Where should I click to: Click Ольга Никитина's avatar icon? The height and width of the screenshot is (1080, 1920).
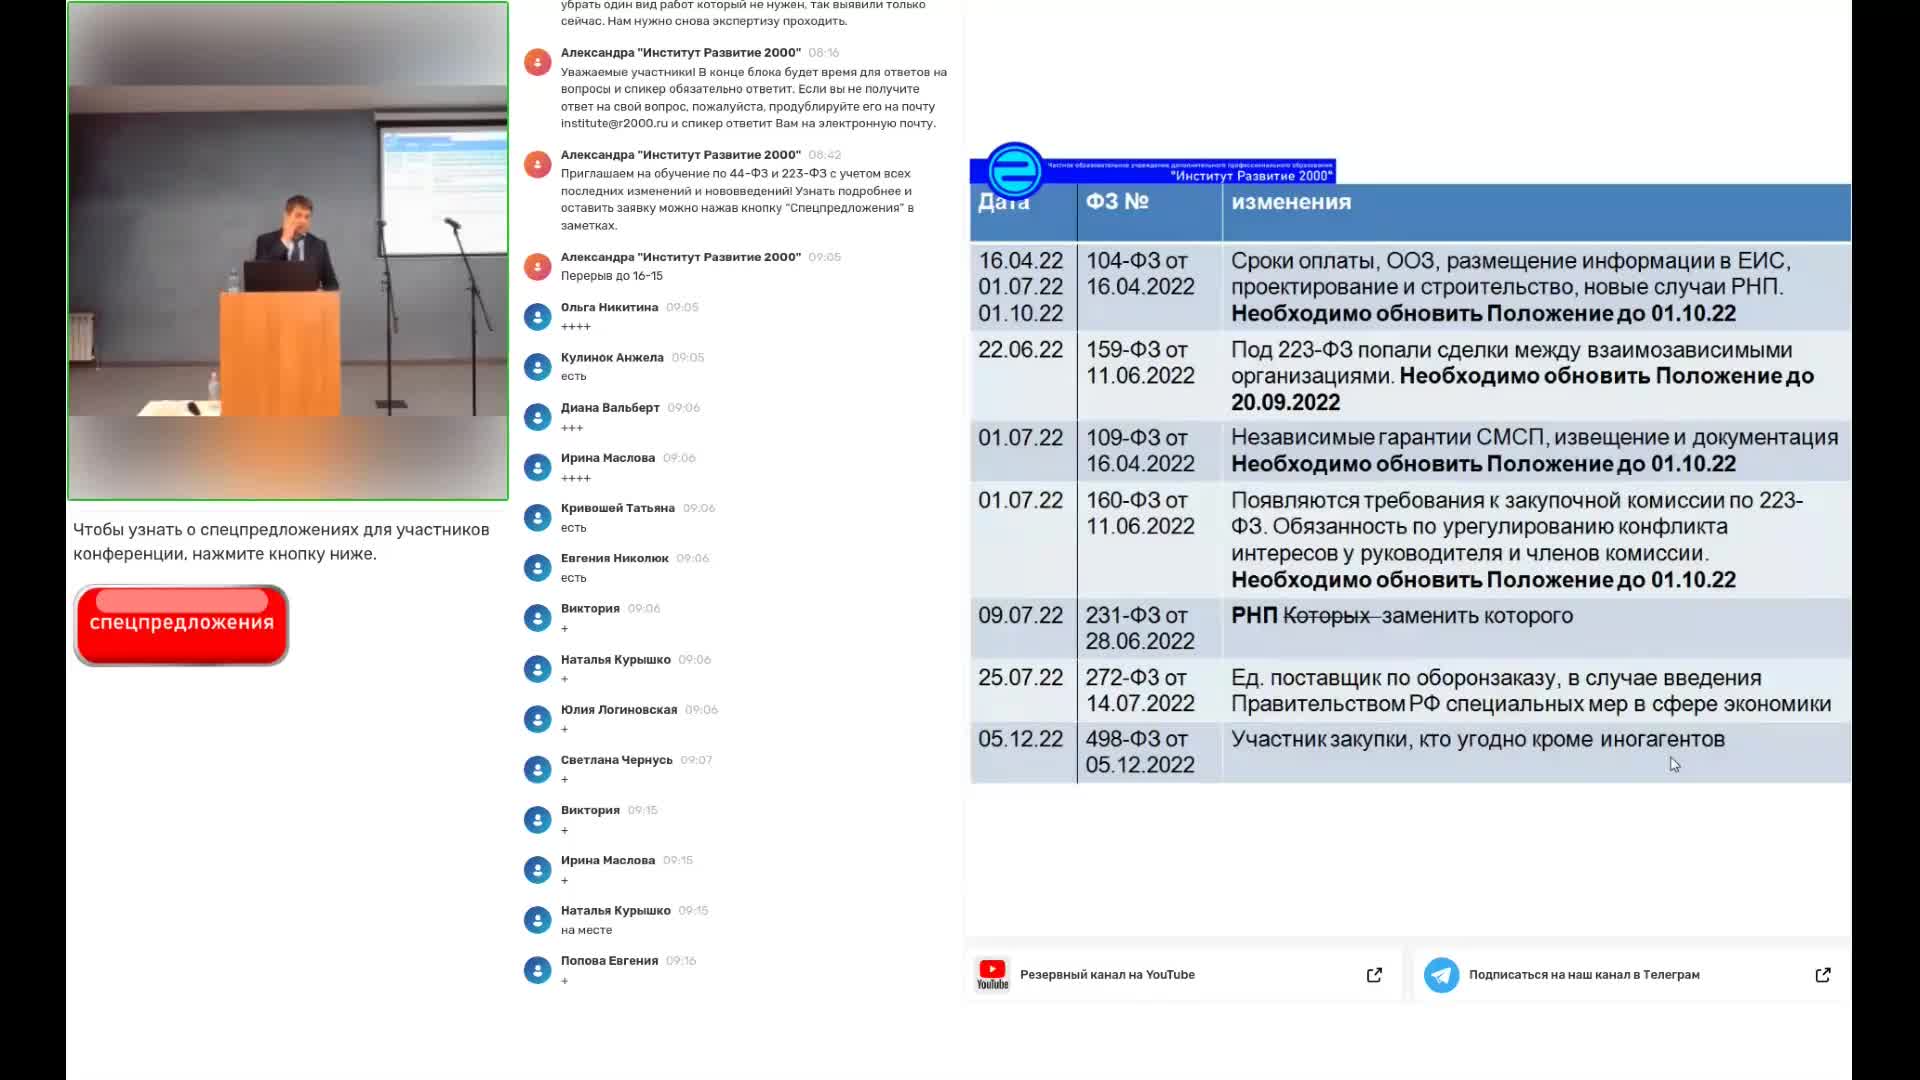tap(537, 317)
